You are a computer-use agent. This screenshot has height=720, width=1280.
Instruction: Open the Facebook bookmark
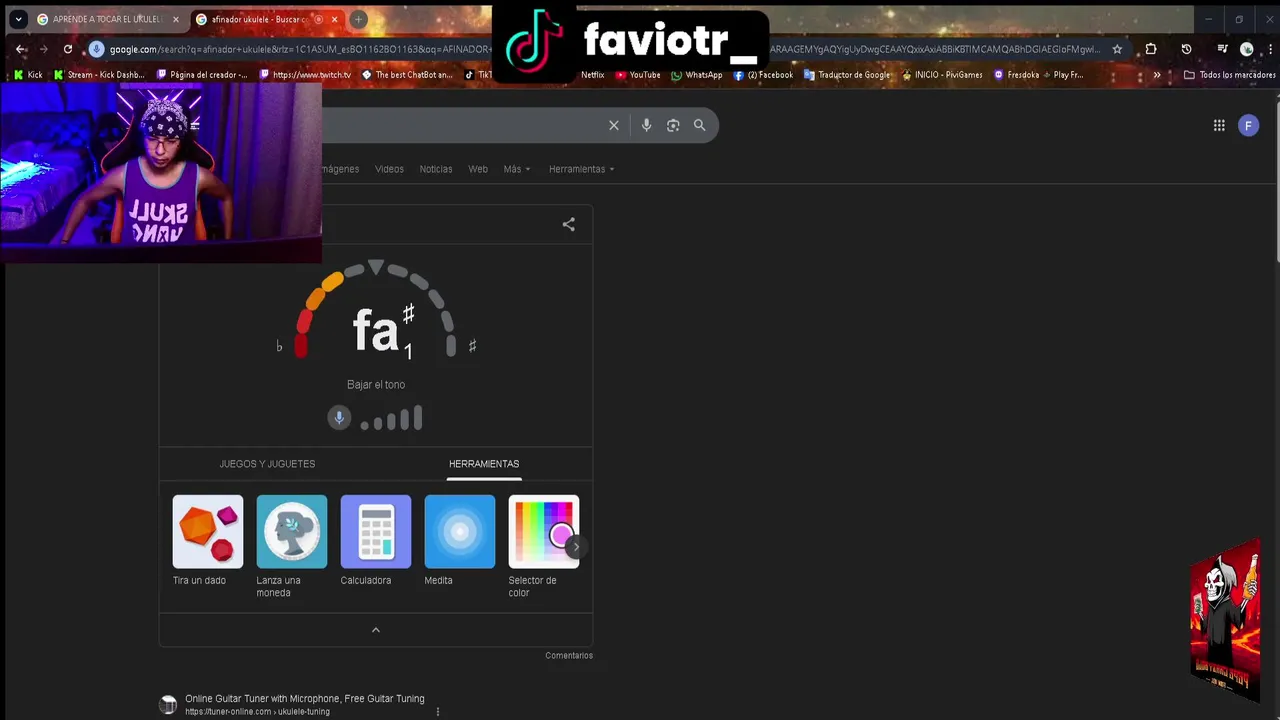[x=763, y=75]
